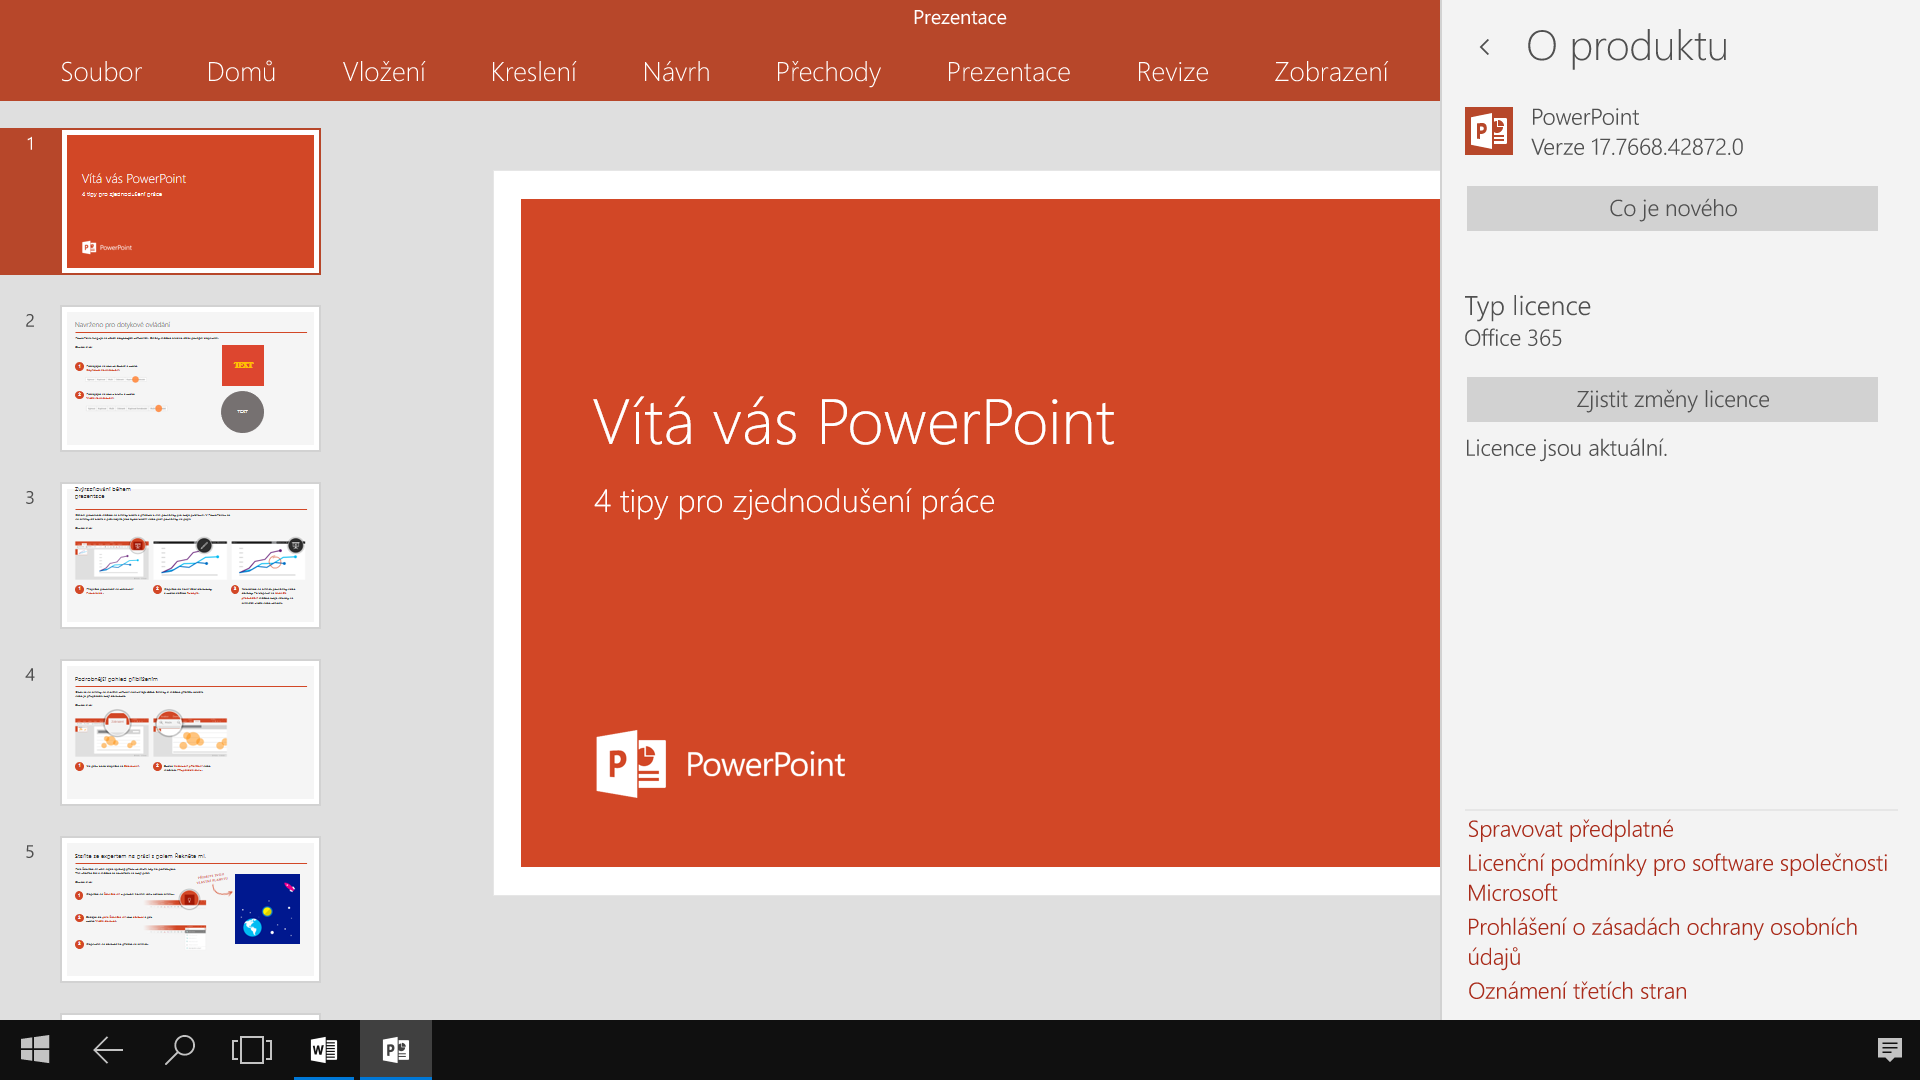Select slide 5 thumbnail with the space image

coord(190,909)
